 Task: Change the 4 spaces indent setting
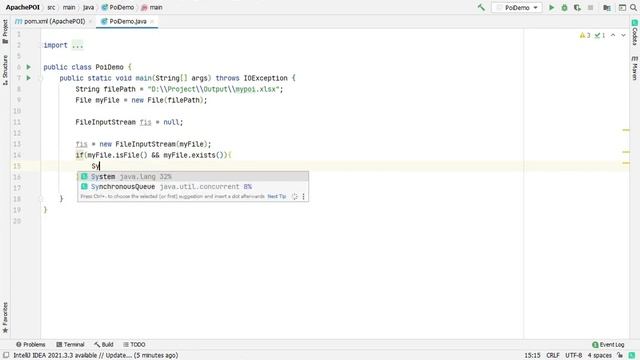click(x=599, y=356)
